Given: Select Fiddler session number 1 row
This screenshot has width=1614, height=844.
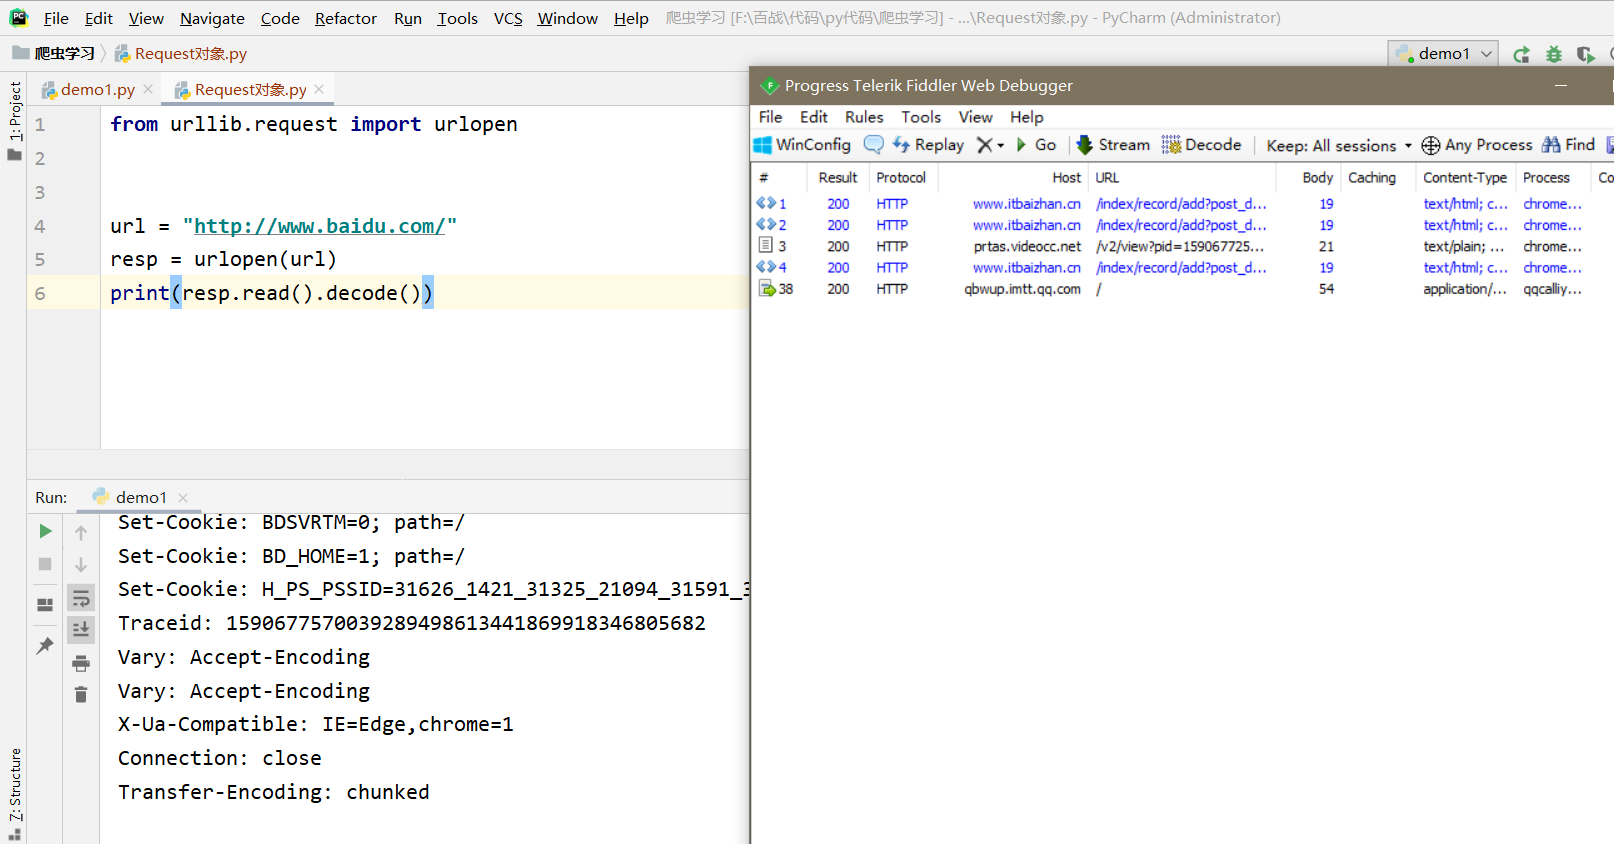Looking at the screenshot, I should 1182,204.
